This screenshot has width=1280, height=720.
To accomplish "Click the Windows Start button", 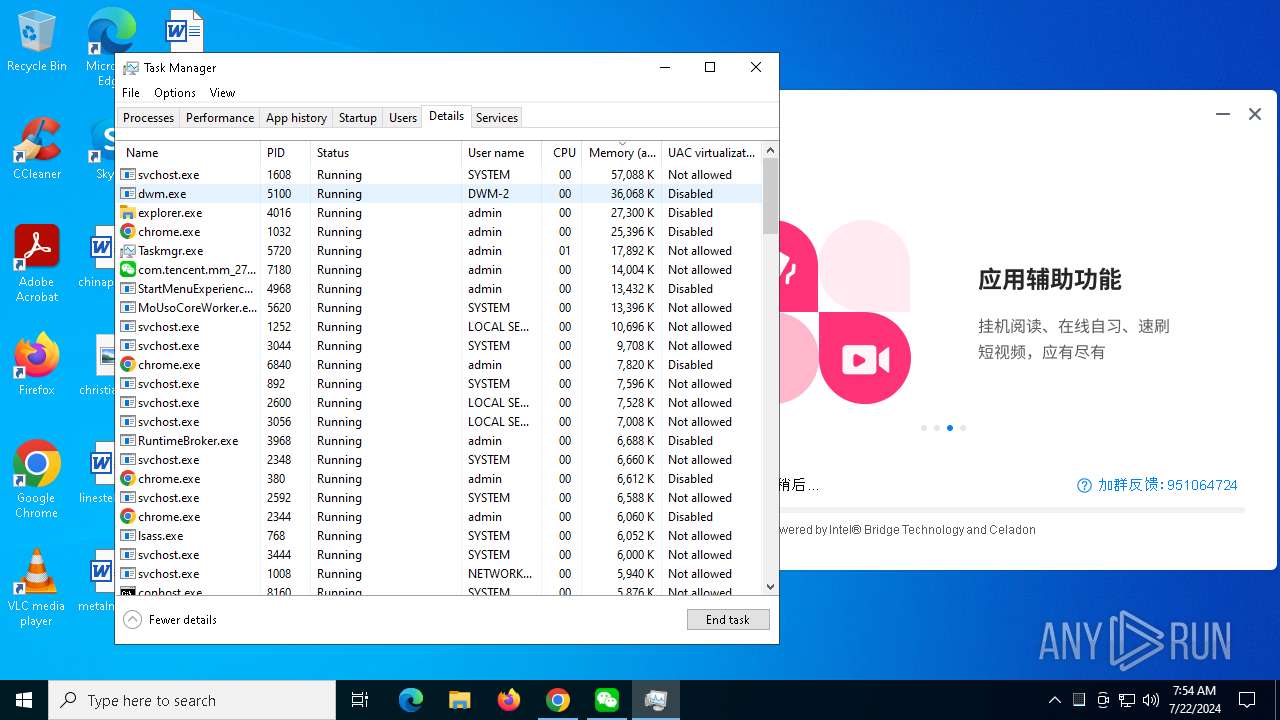I will (x=24, y=700).
